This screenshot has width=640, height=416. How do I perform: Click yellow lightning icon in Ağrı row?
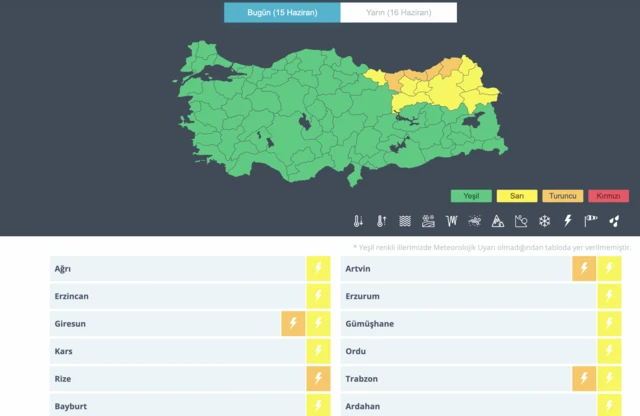pos(318,269)
